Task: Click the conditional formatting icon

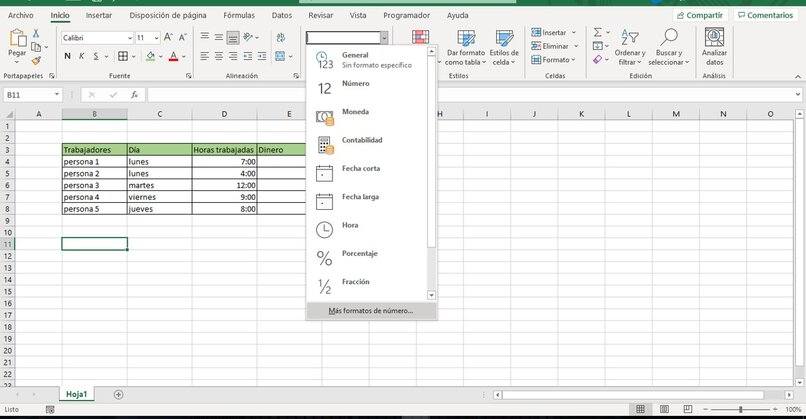Action: (x=420, y=37)
